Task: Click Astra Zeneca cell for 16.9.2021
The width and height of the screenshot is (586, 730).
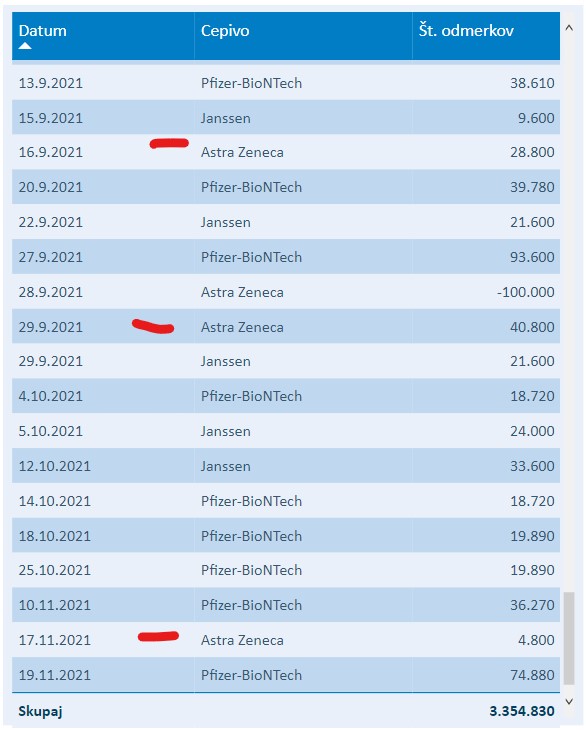Action: [x=242, y=152]
